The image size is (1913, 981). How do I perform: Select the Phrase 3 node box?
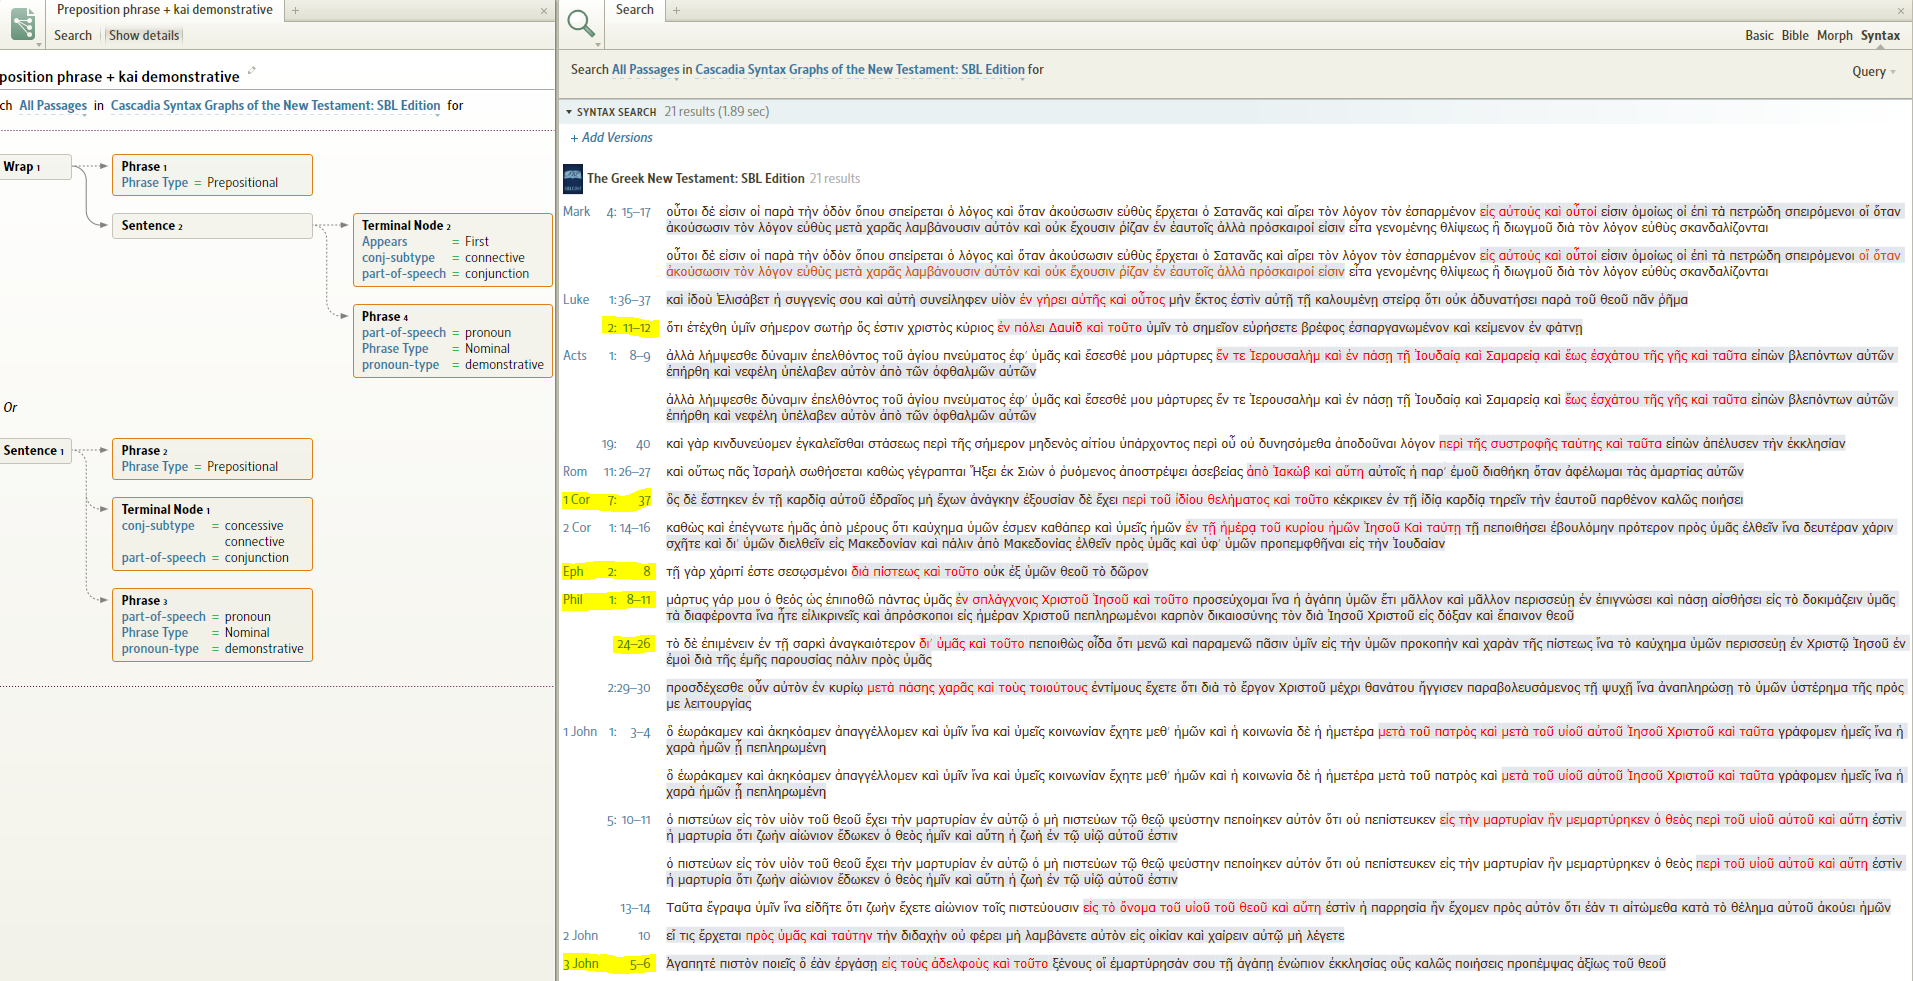tap(212, 625)
